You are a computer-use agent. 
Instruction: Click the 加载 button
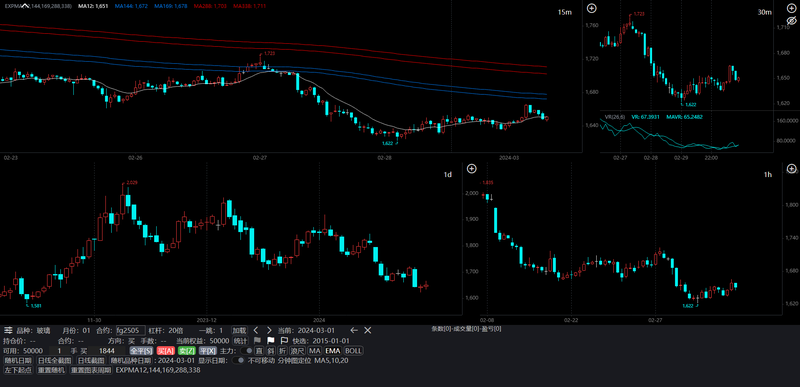[x=239, y=330]
